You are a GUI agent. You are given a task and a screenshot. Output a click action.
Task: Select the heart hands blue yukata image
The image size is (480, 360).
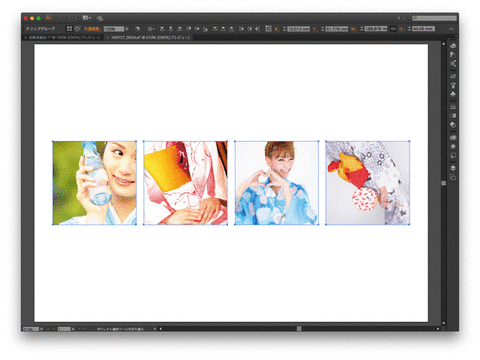(x=276, y=183)
